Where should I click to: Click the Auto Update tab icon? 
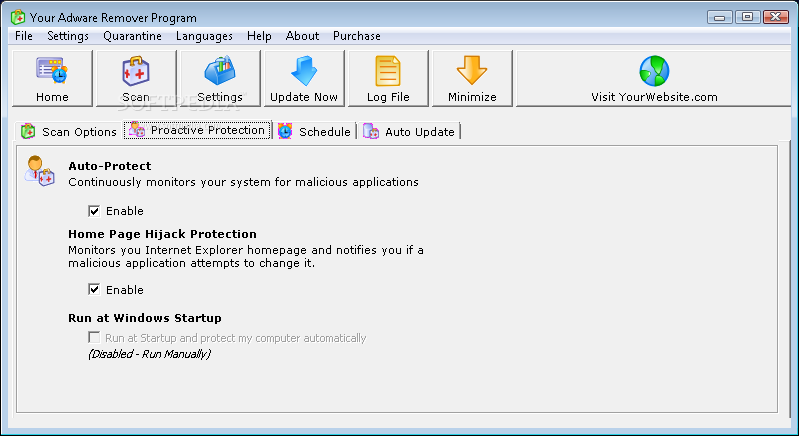point(370,131)
